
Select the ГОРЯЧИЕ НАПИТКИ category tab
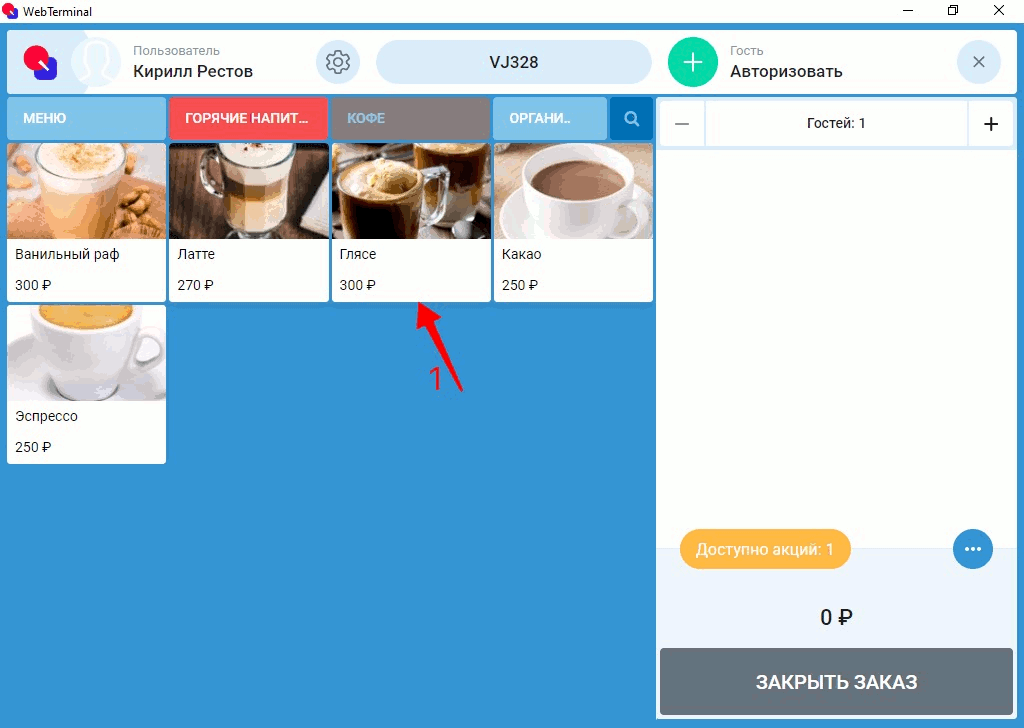coord(248,118)
